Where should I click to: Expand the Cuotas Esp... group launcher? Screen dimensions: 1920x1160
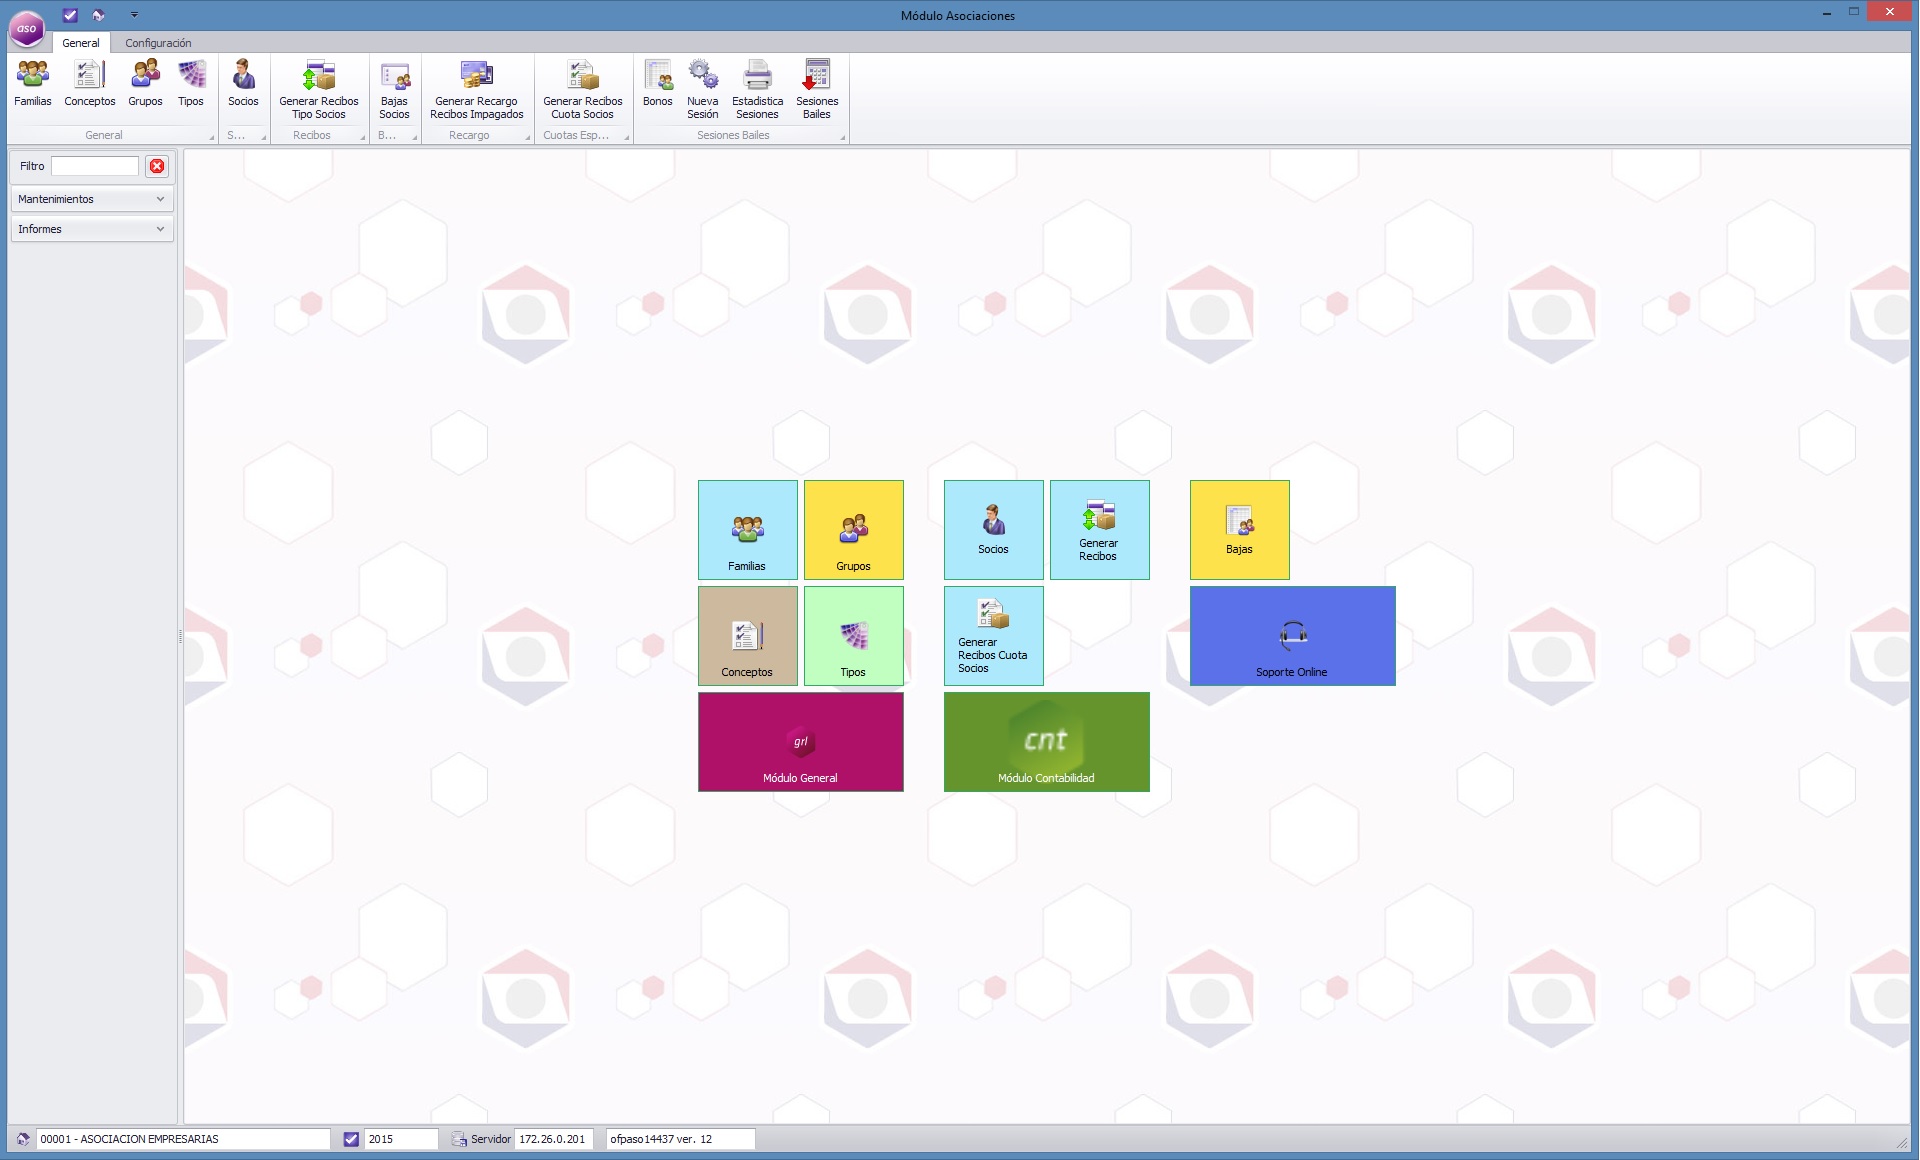point(627,137)
